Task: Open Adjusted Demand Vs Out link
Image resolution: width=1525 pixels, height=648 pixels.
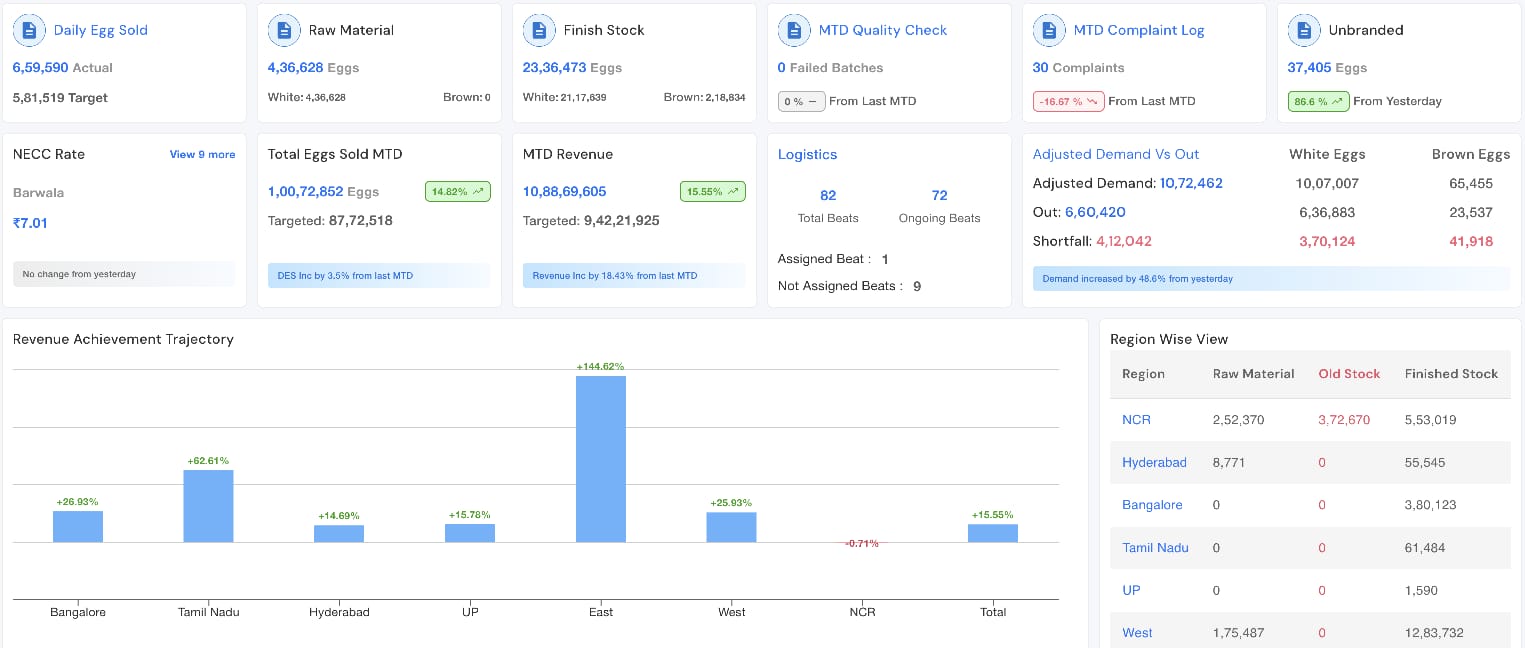Action: [1116, 154]
